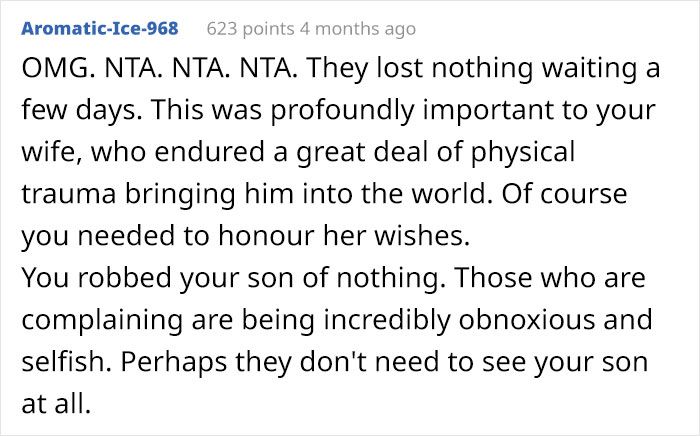
Task: Click the 4 months ago timestamp
Action: tap(358, 29)
